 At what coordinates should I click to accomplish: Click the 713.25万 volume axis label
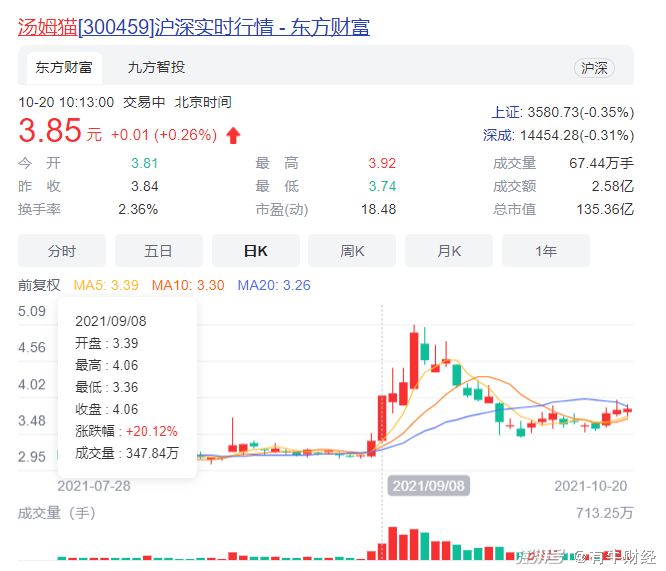coord(604,513)
